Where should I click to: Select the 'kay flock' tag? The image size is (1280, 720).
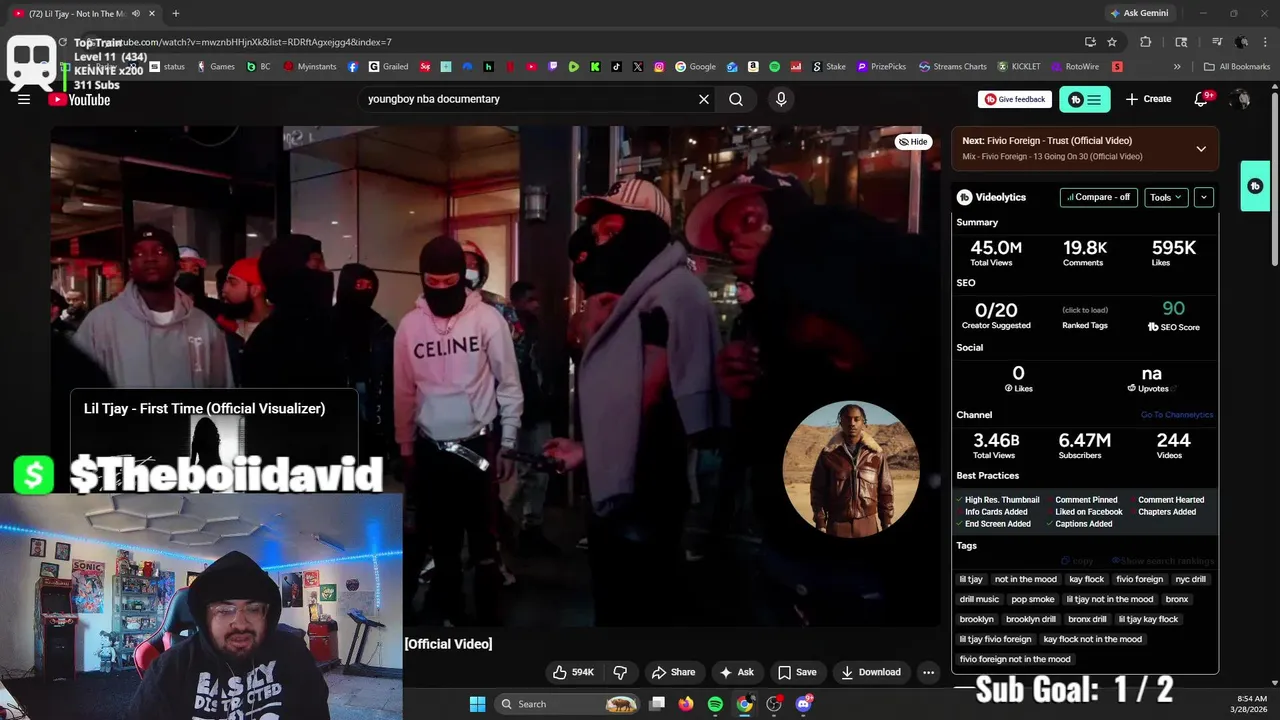point(1086,579)
